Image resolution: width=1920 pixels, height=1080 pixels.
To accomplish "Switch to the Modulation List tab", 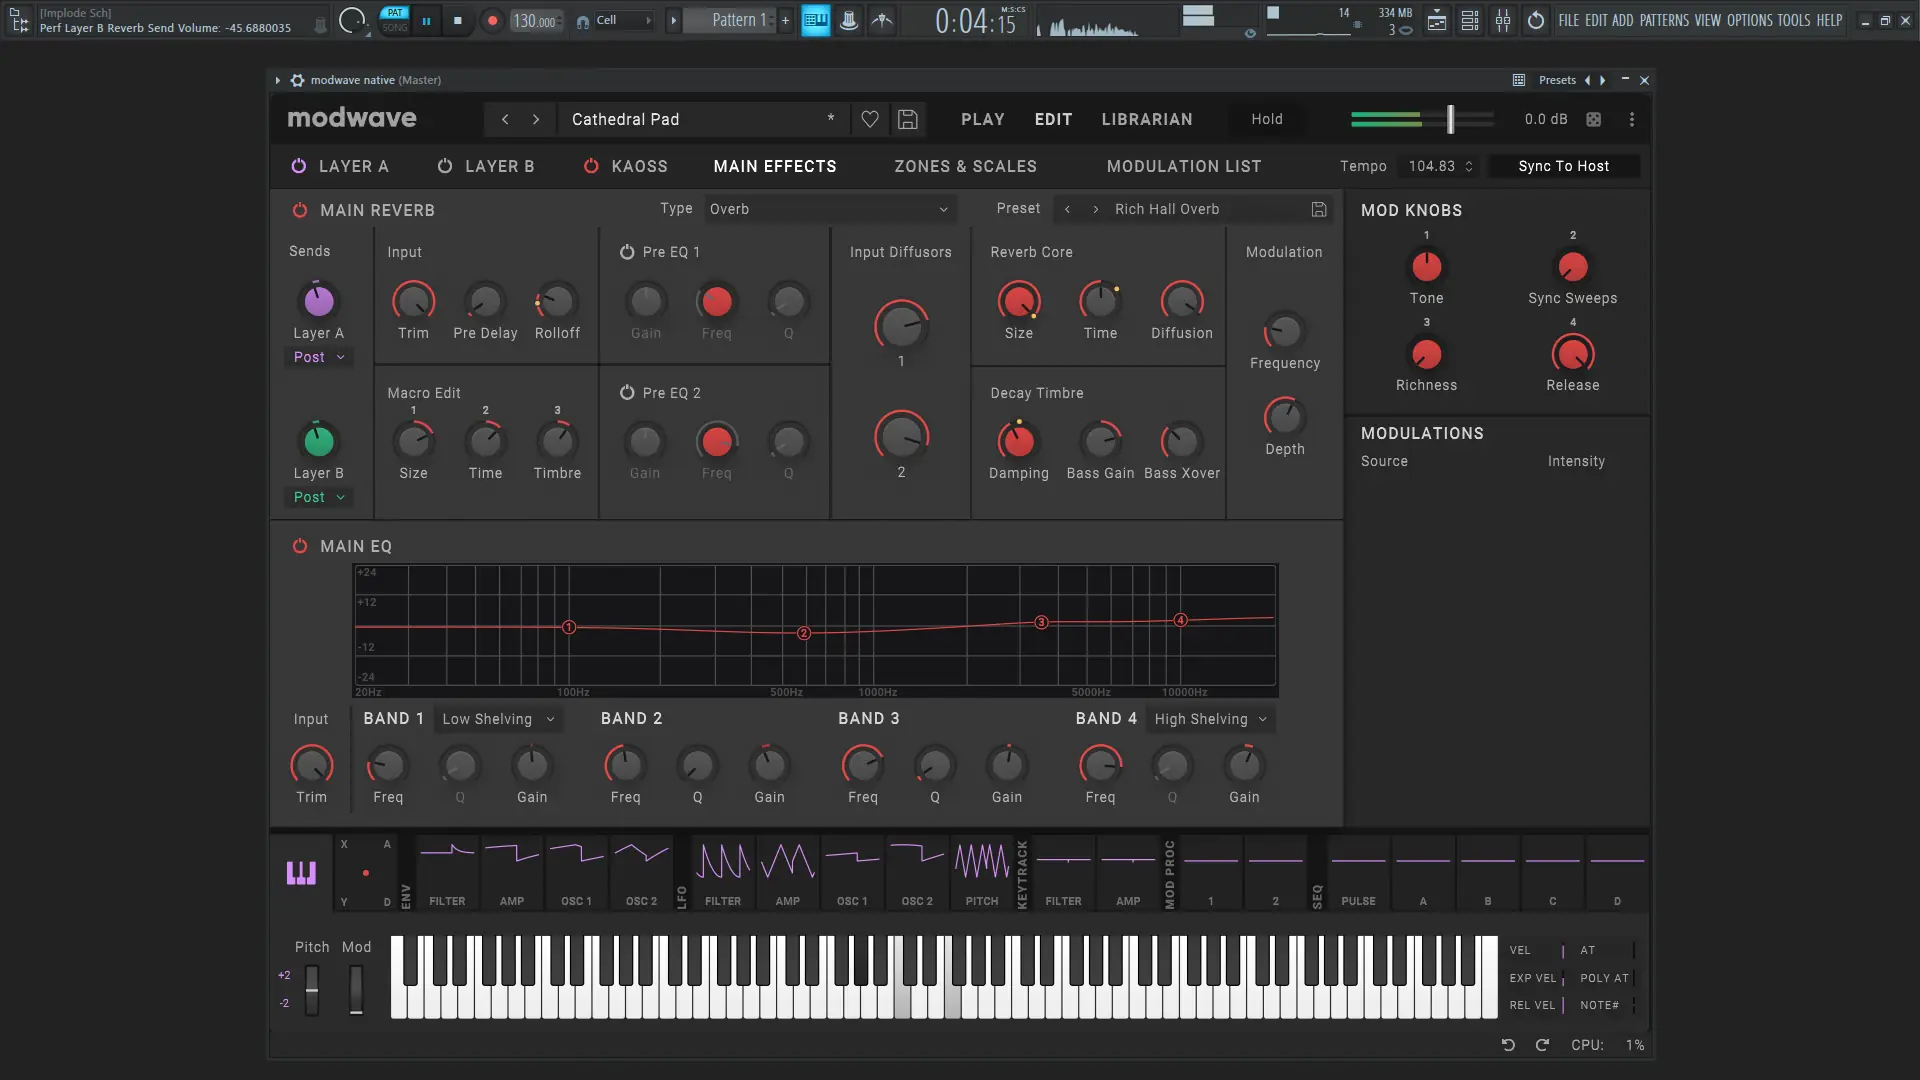I will pos(1183,166).
